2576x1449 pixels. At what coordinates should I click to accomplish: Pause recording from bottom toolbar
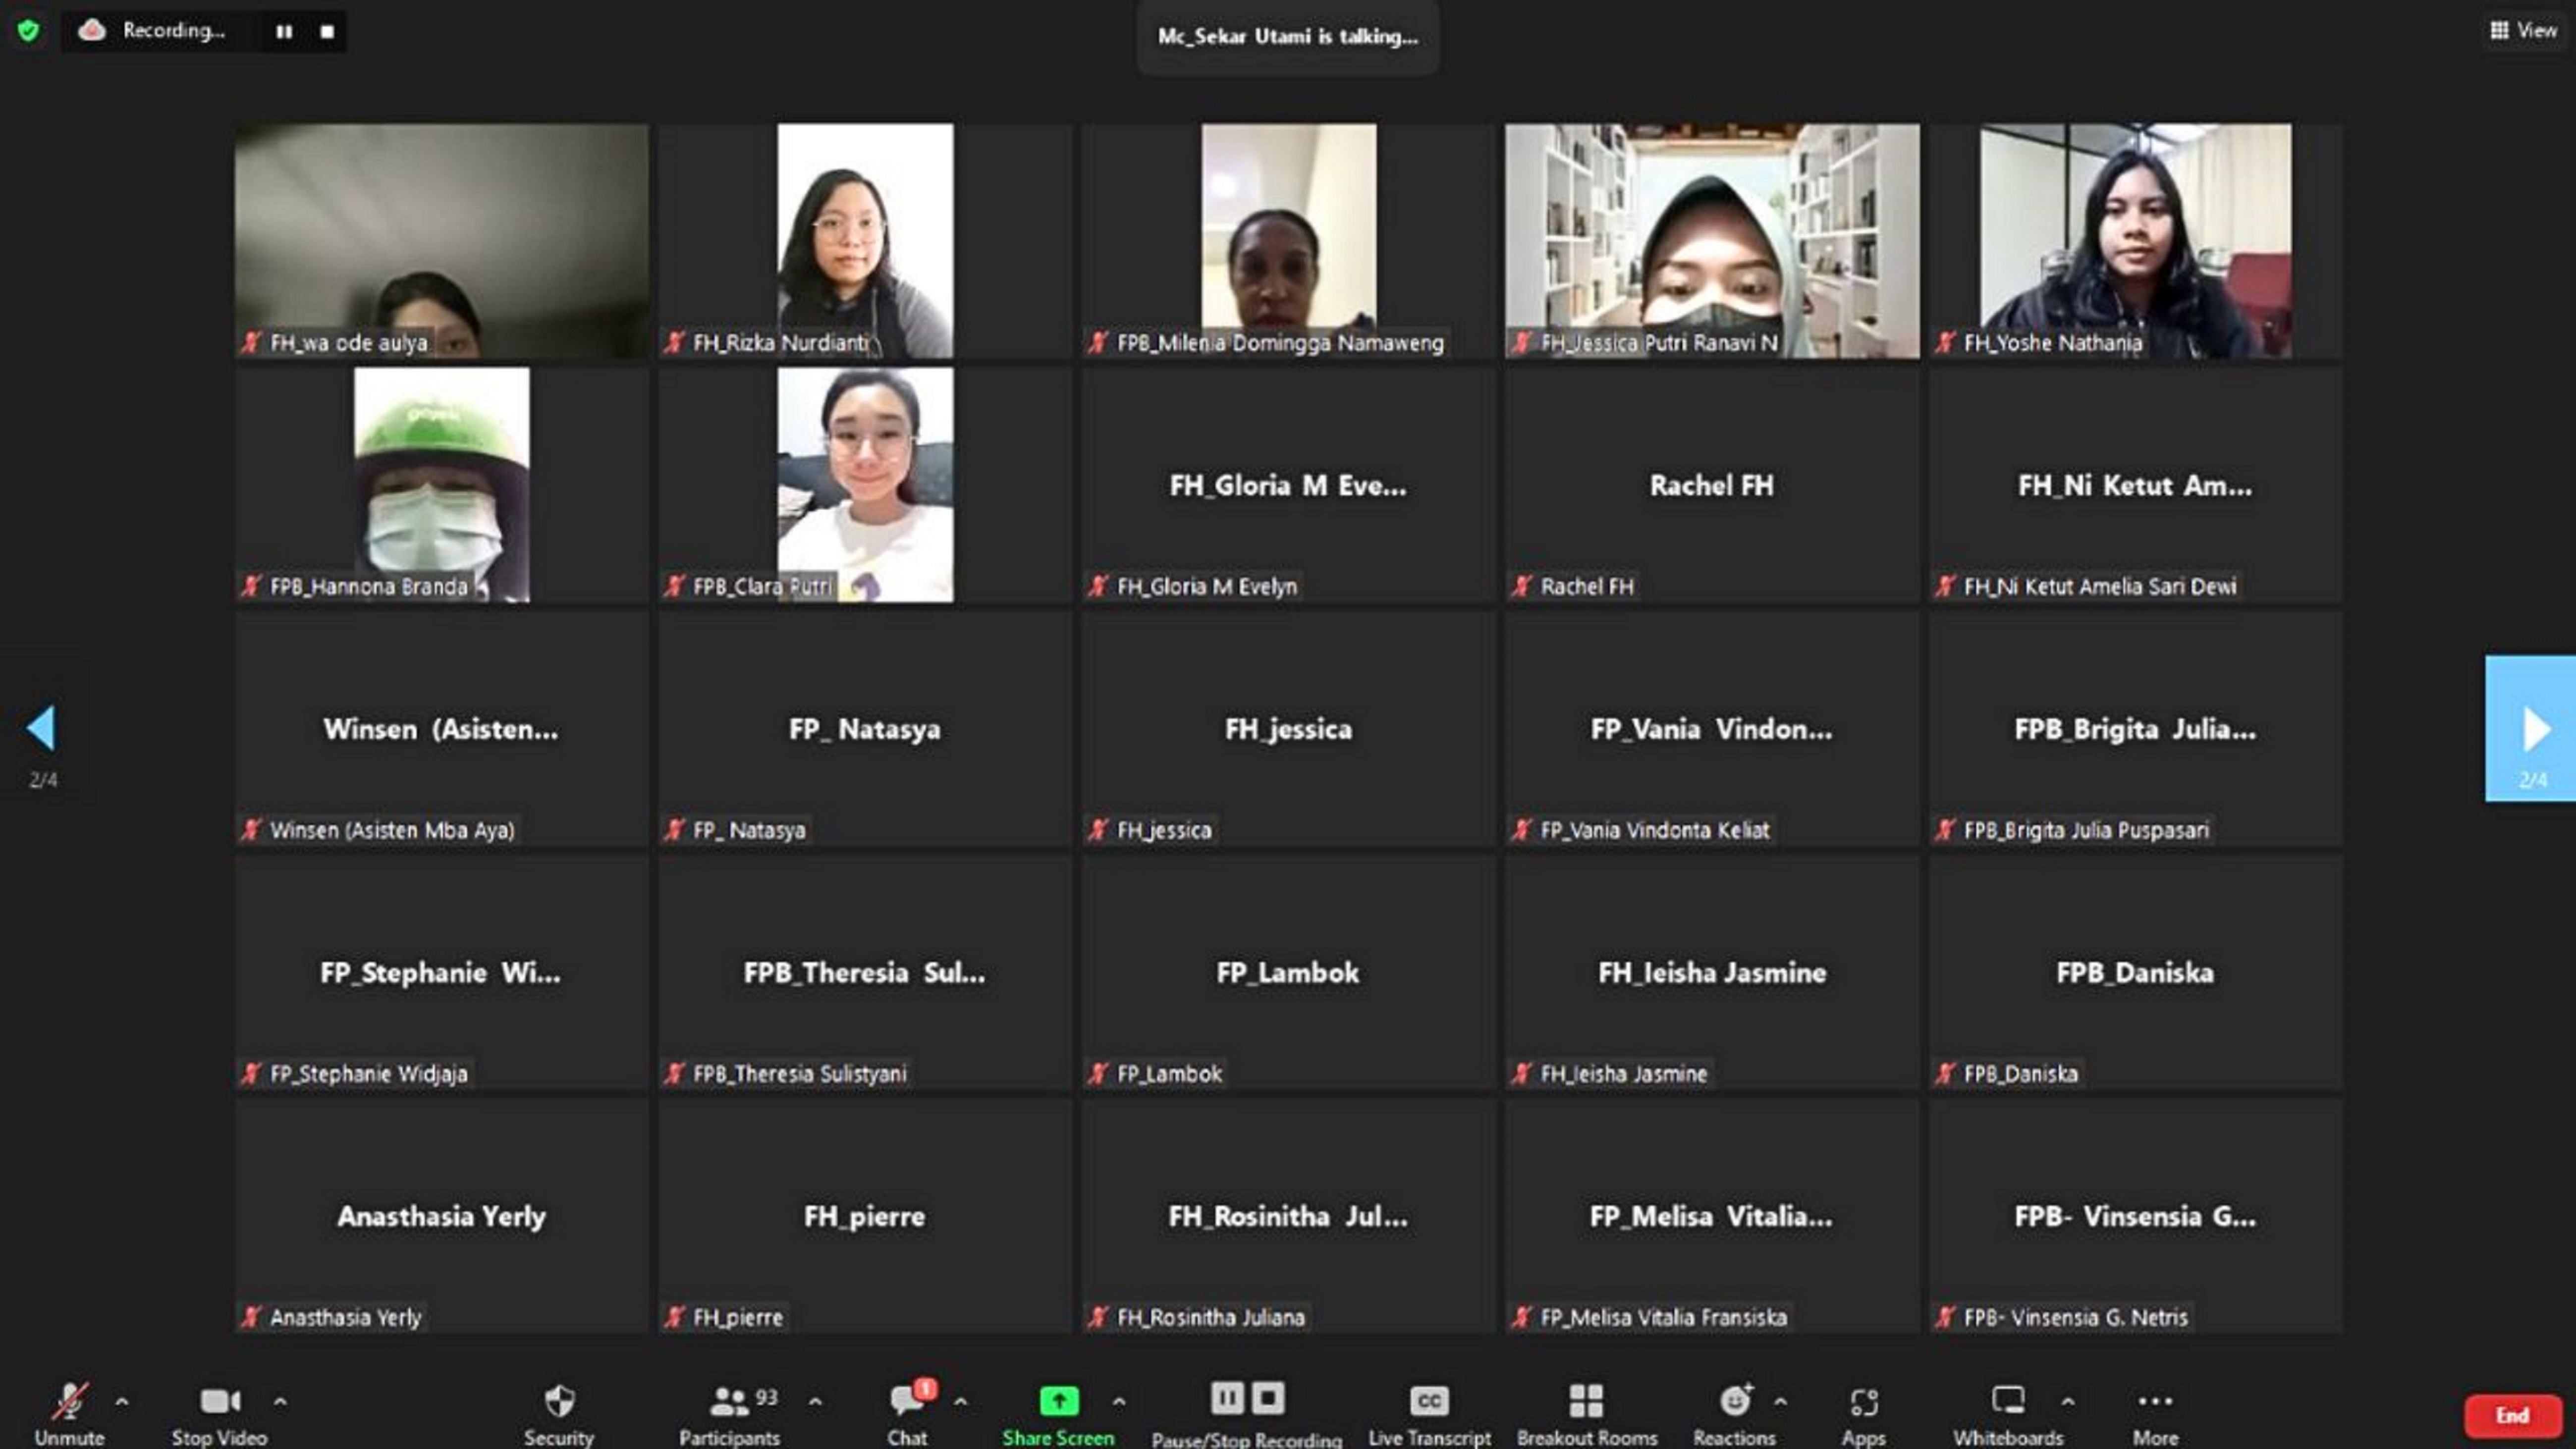[1227, 1397]
